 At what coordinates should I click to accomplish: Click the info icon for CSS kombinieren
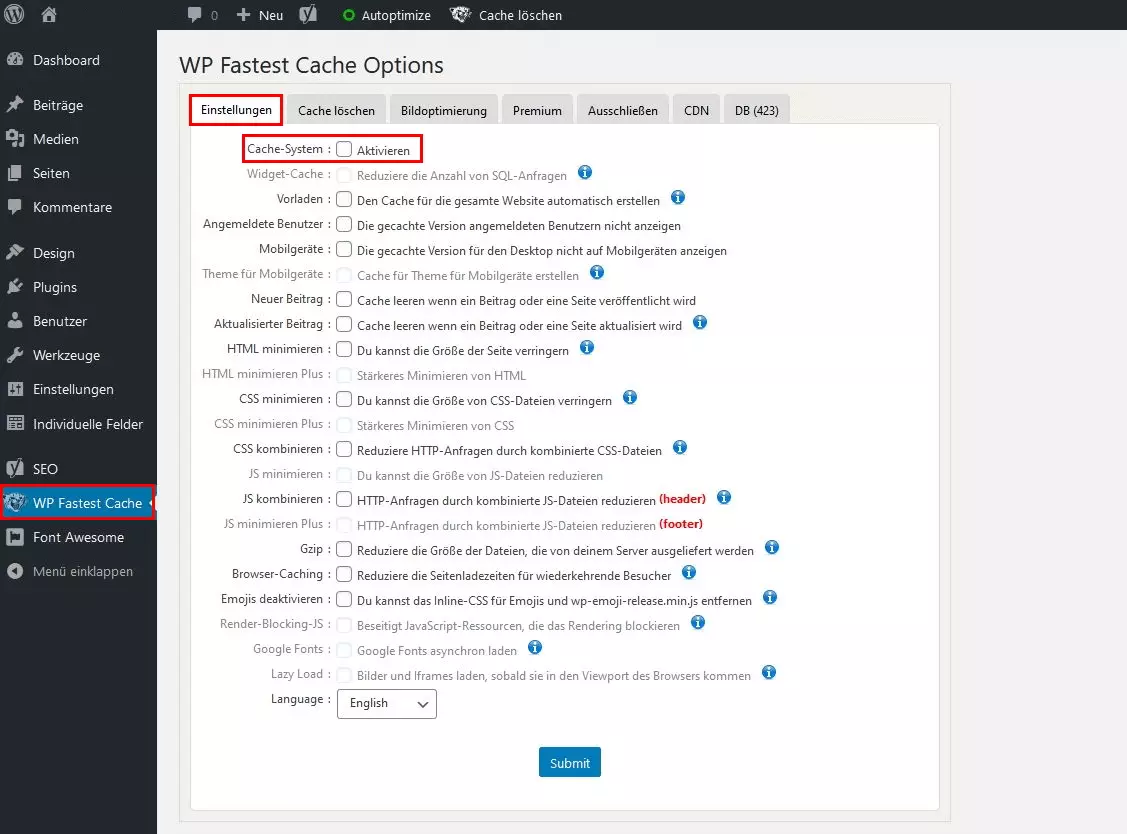point(680,447)
